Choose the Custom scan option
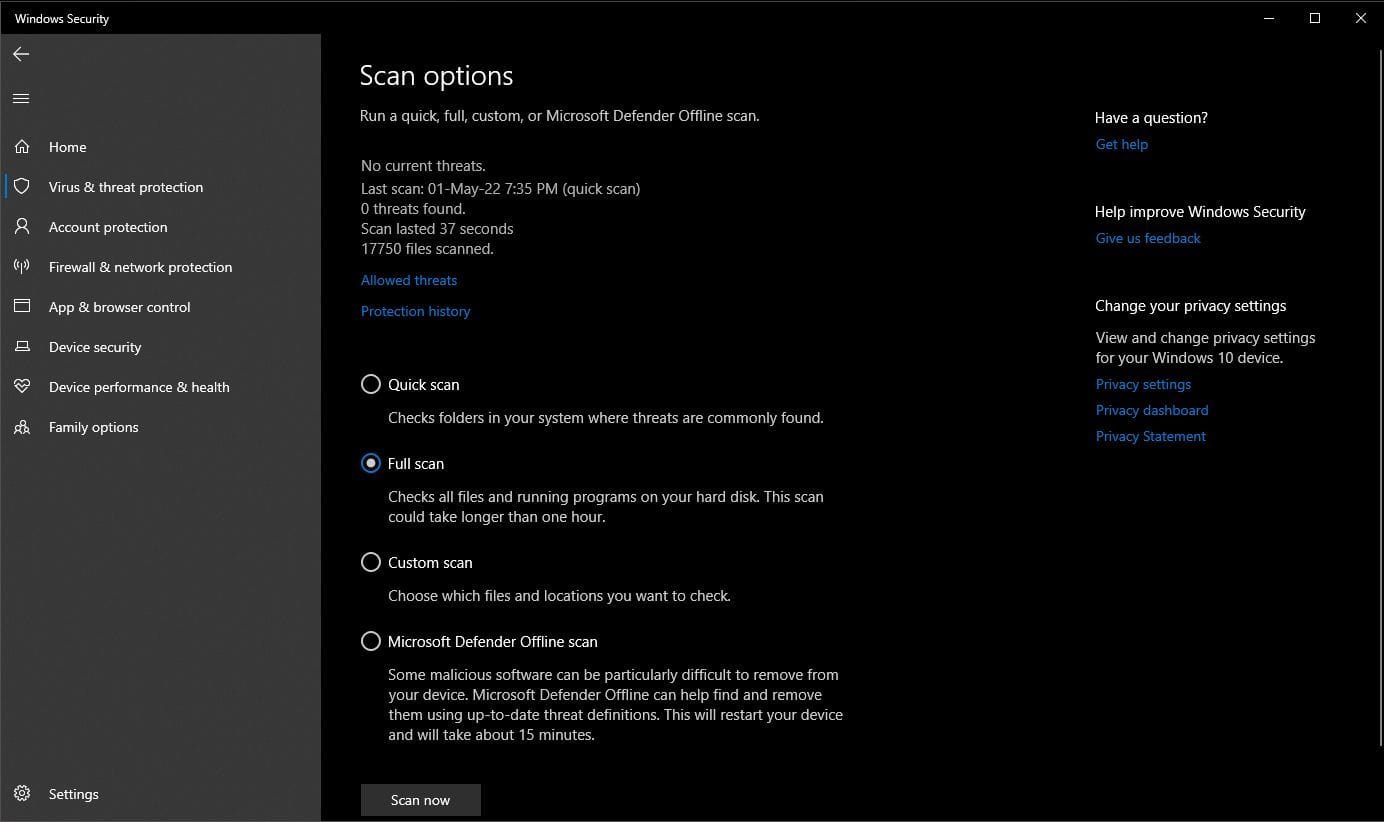1384x822 pixels. click(x=371, y=562)
